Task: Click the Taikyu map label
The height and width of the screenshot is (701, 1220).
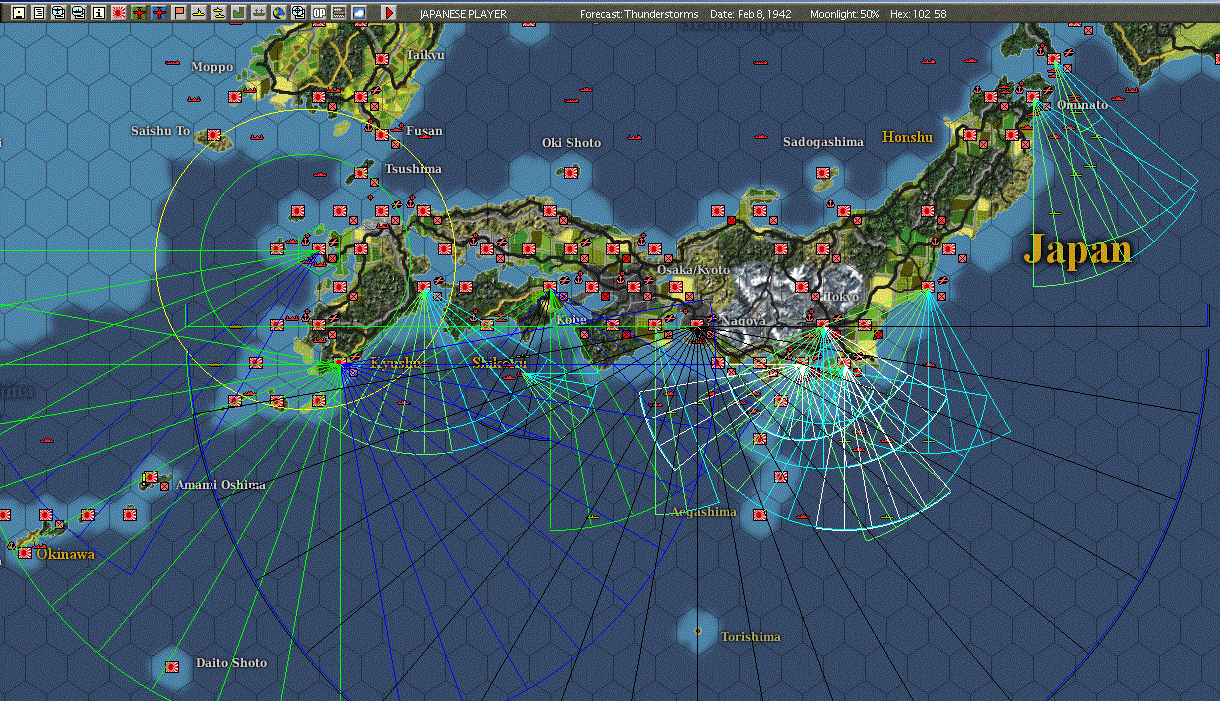Action: 425,55
